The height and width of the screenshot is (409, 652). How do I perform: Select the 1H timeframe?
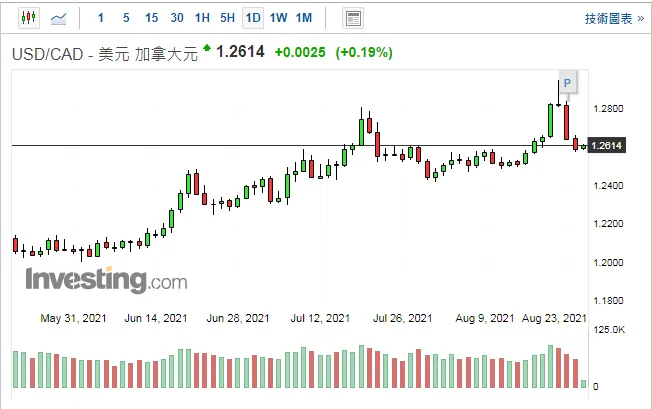click(202, 18)
